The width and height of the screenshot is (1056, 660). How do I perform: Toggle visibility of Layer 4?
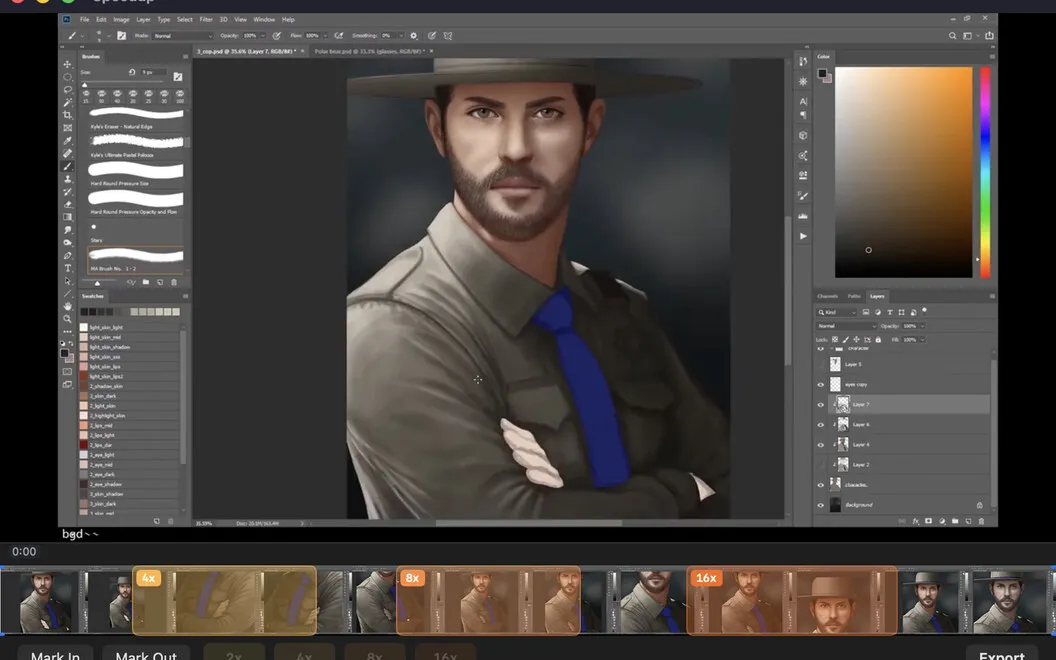click(820, 445)
